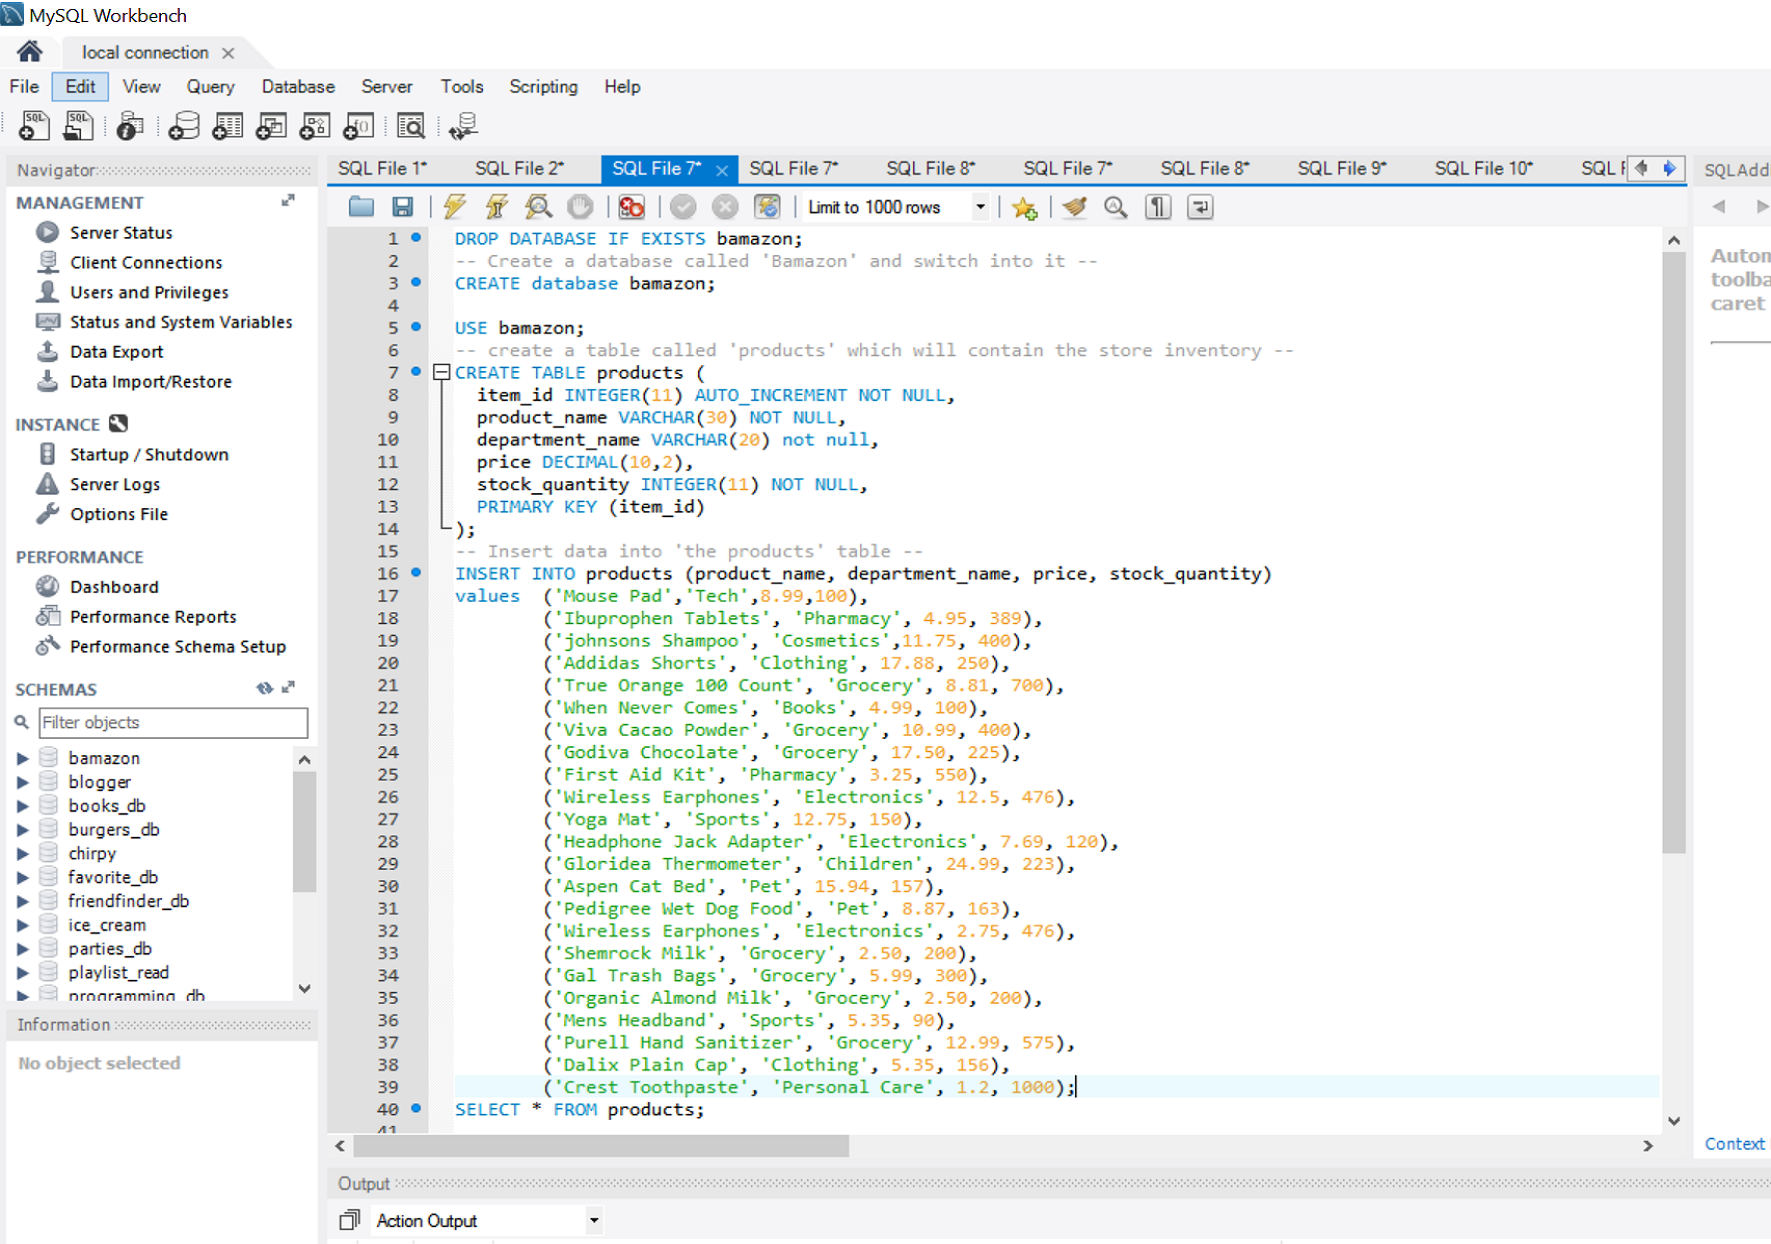Open the Edit menu
The height and width of the screenshot is (1244, 1771).
click(x=80, y=87)
